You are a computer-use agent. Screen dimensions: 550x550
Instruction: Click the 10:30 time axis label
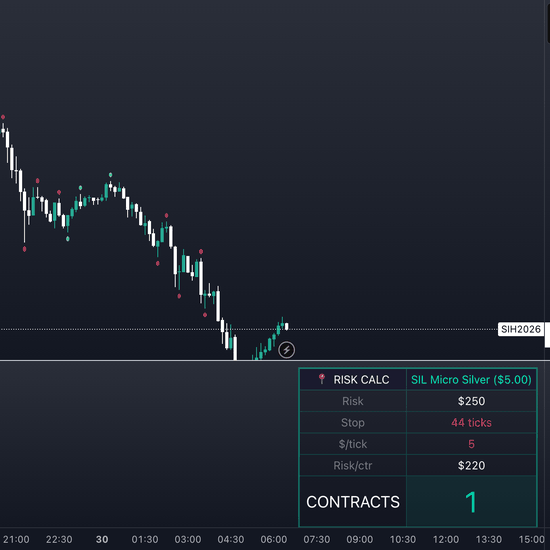[x=403, y=539]
